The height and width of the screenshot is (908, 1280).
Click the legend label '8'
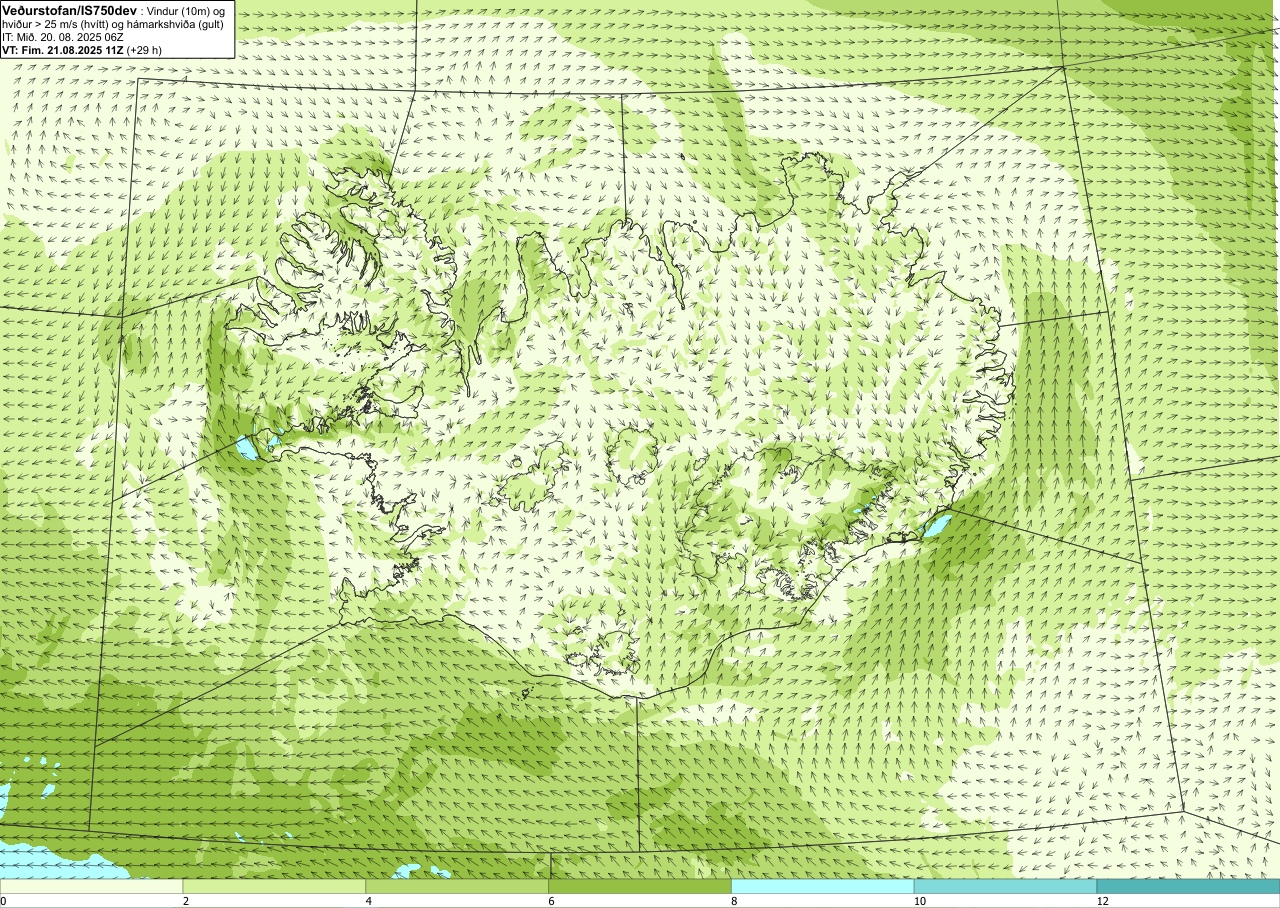[735, 901]
